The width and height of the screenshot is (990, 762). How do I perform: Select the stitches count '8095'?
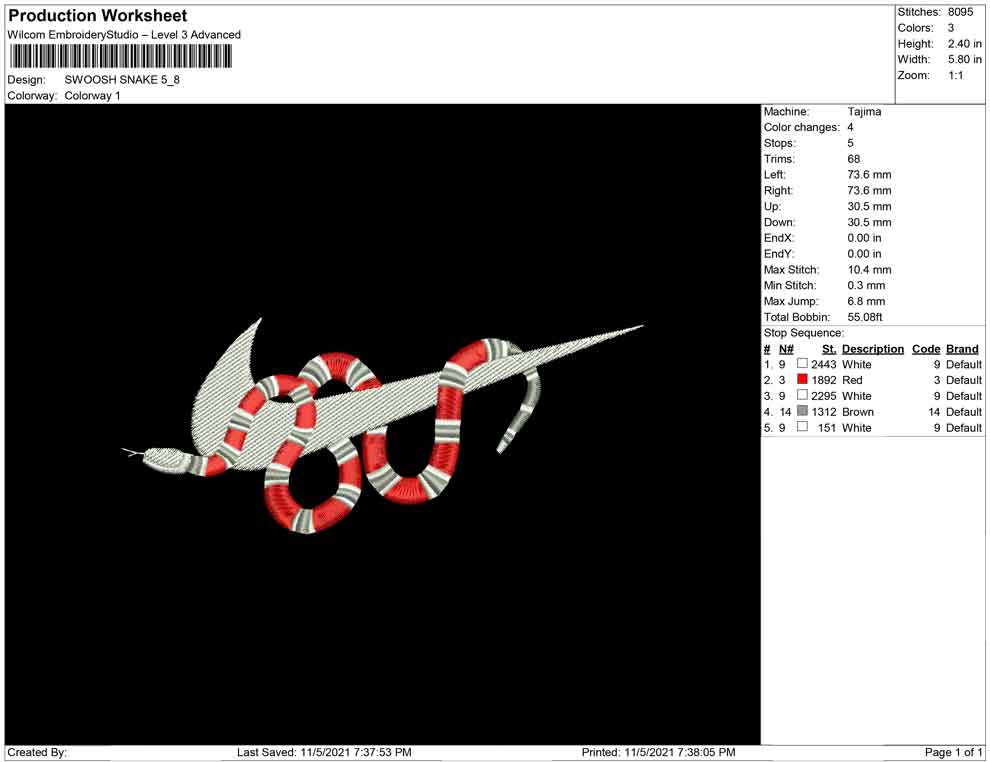coord(960,12)
